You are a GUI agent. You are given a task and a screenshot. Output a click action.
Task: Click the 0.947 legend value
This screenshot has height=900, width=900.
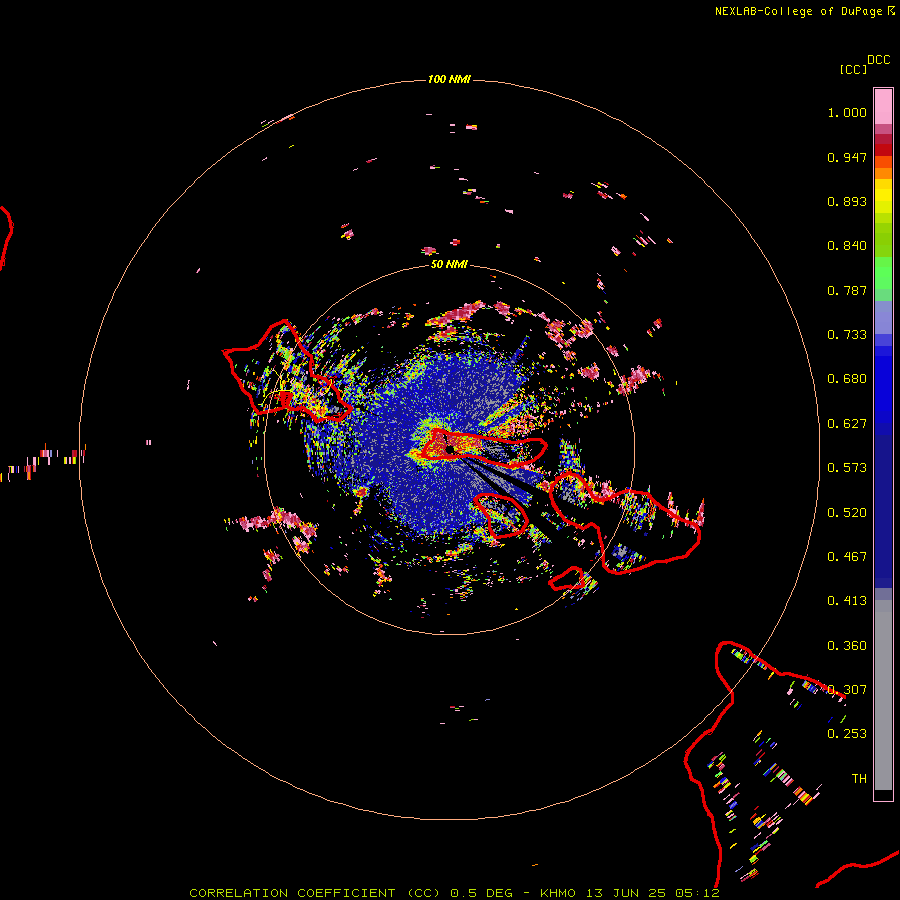point(847,157)
